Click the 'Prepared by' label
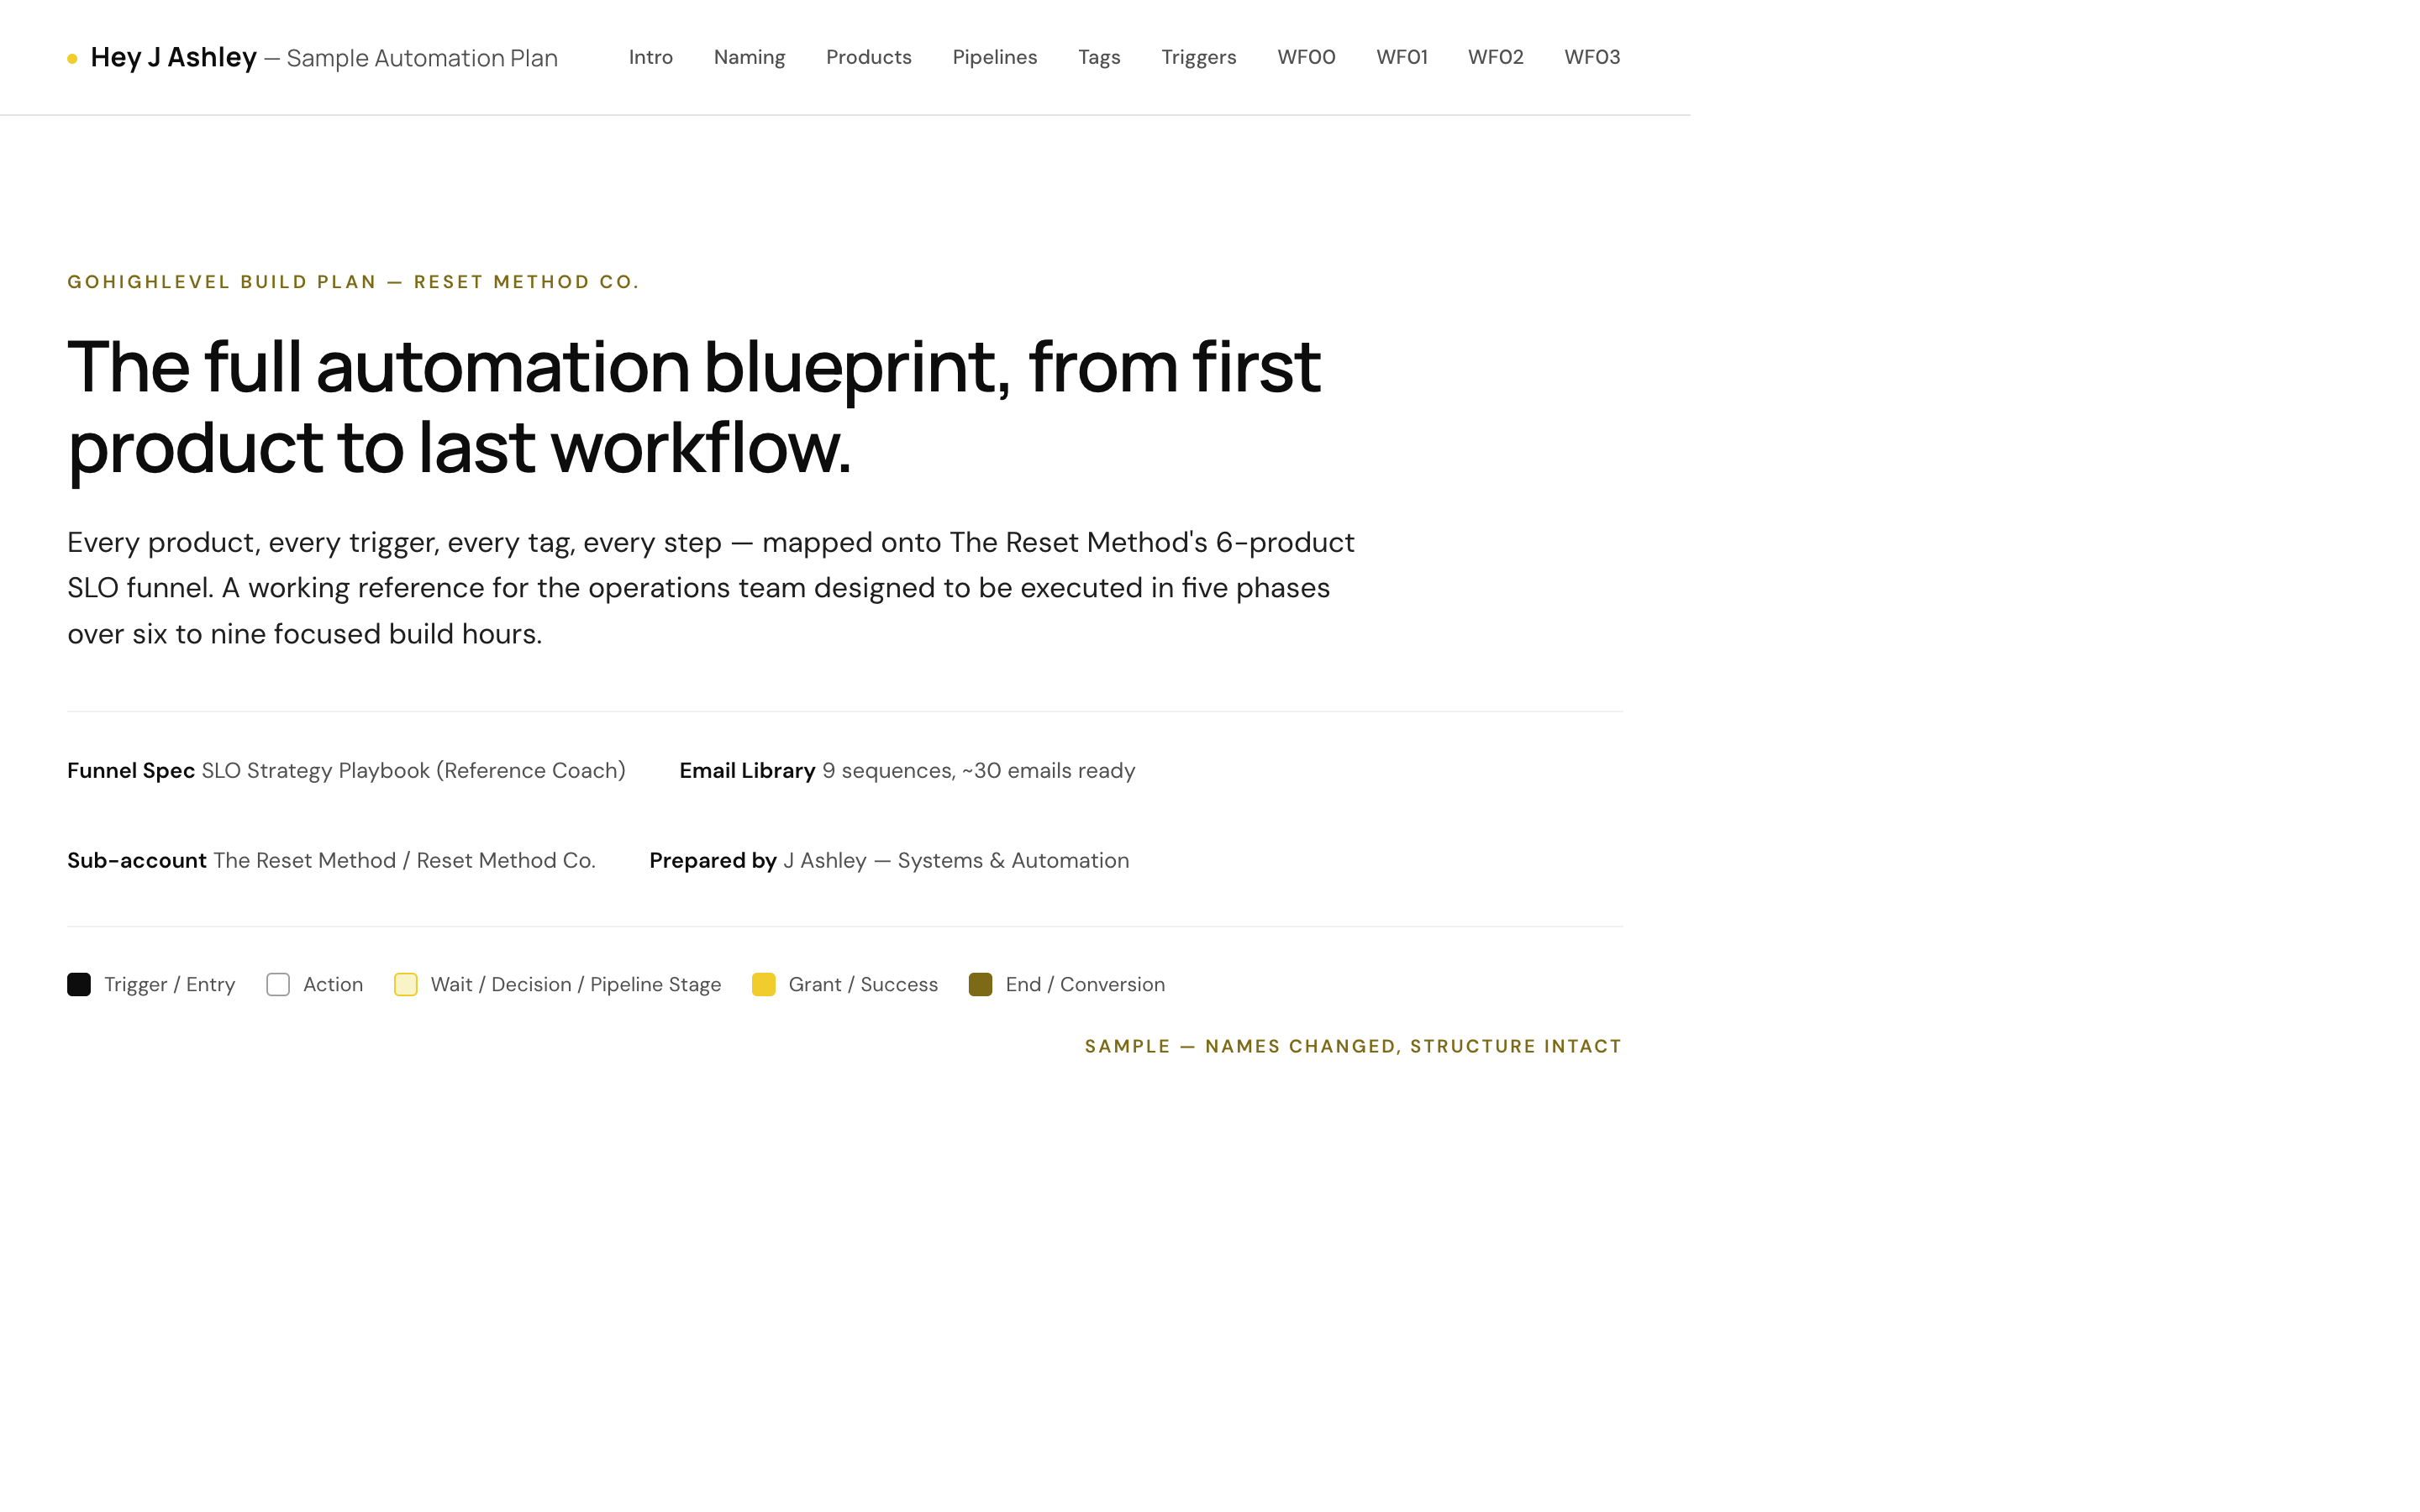Image resolution: width=2420 pixels, height=1512 pixels. 713,860
